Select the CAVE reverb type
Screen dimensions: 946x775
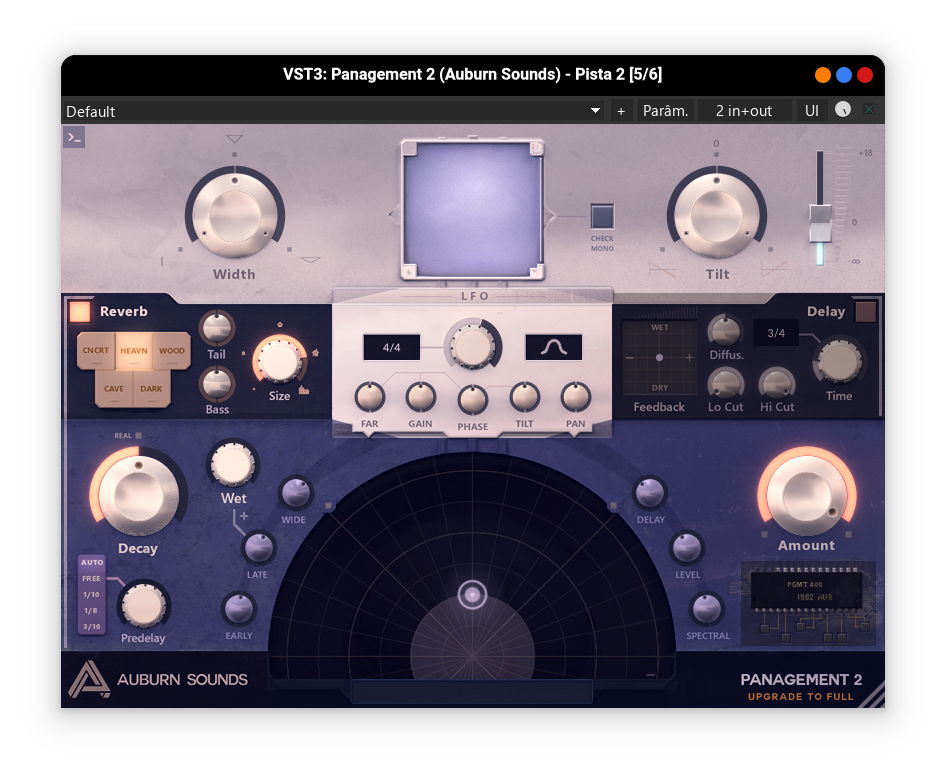[114, 389]
